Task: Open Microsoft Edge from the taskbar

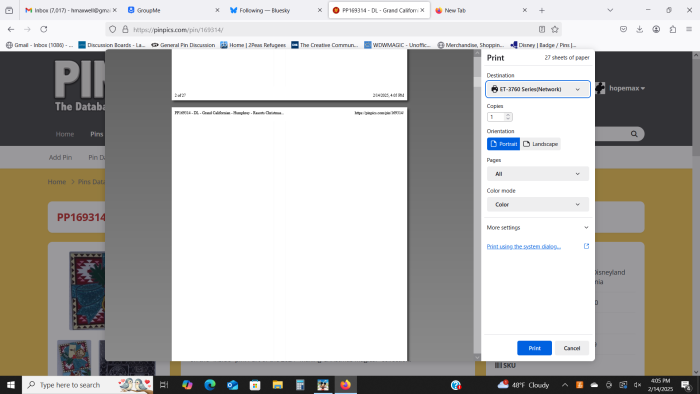Action: pyautogui.click(x=210, y=385)
